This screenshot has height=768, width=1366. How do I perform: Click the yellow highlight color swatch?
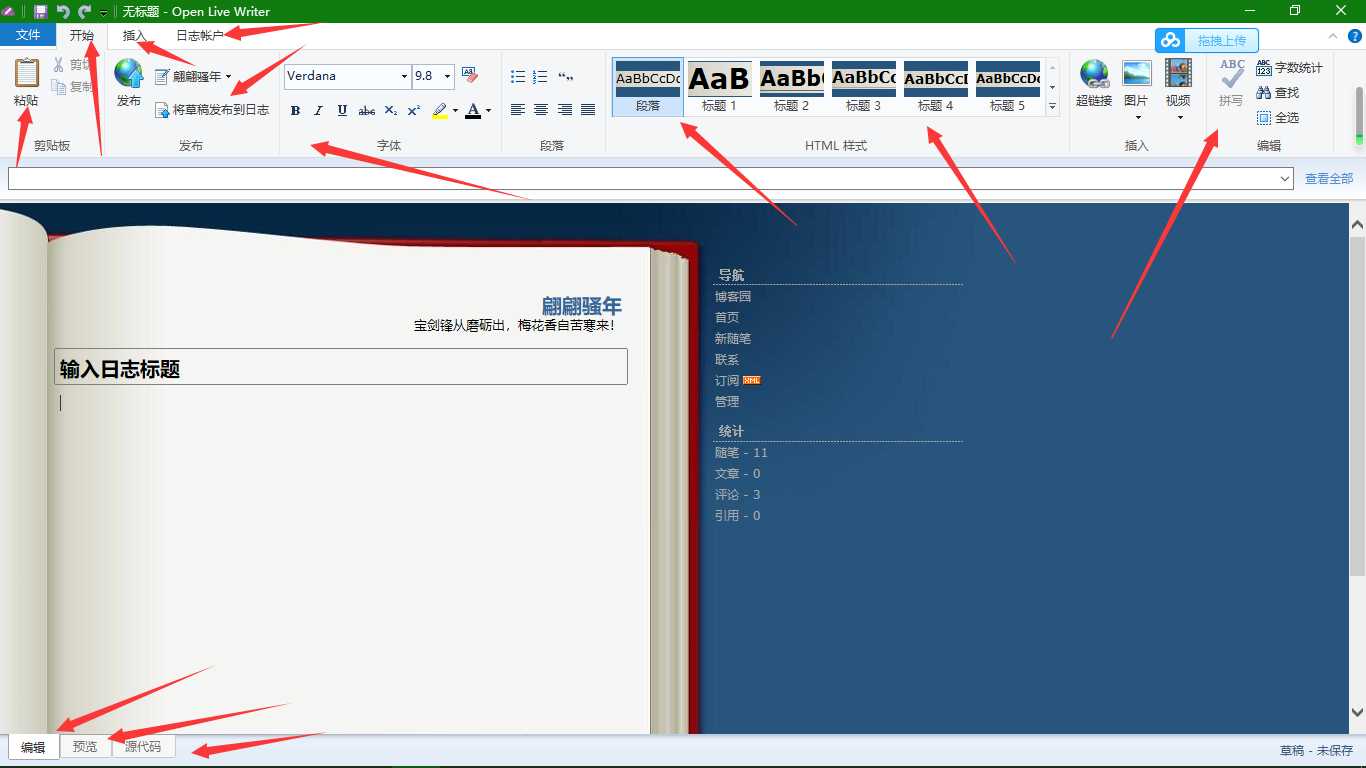pos(440,111)
